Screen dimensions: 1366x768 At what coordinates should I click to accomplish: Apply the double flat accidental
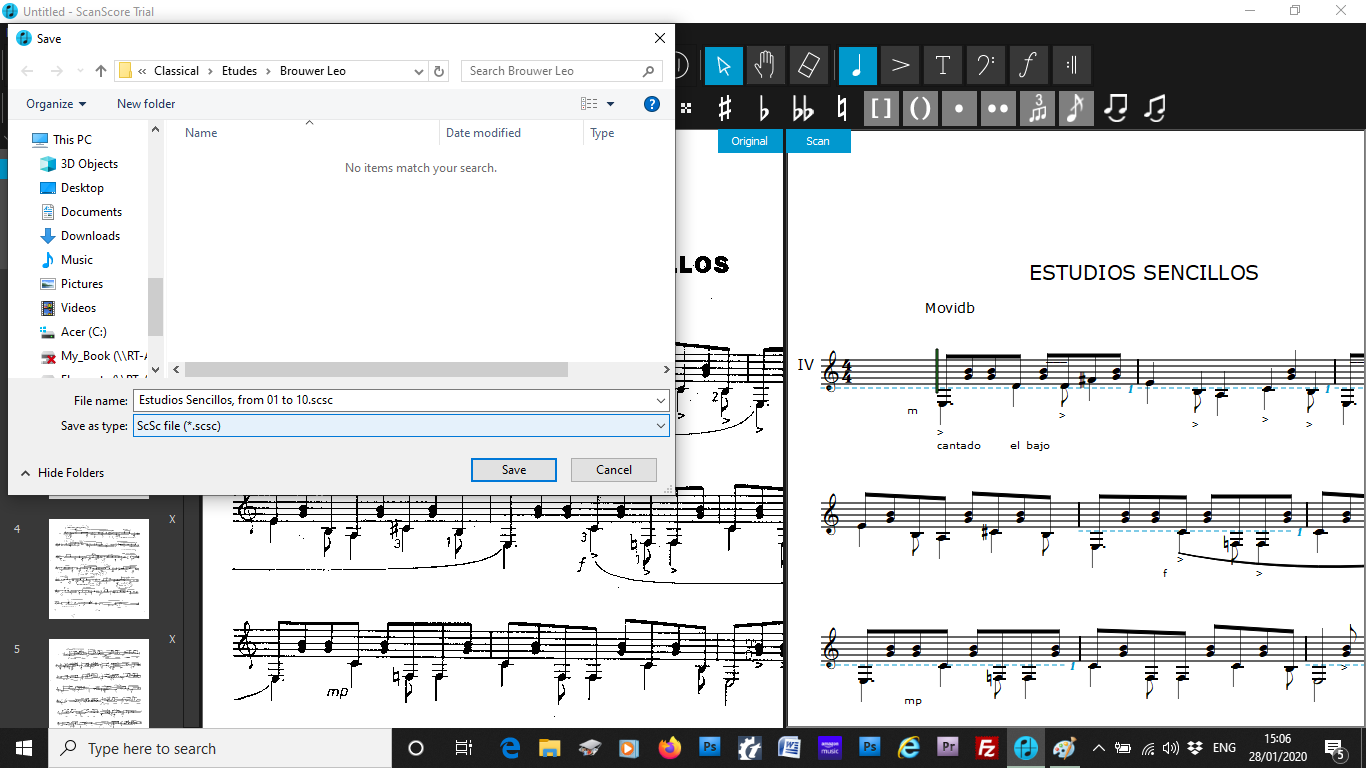point(803,108)
